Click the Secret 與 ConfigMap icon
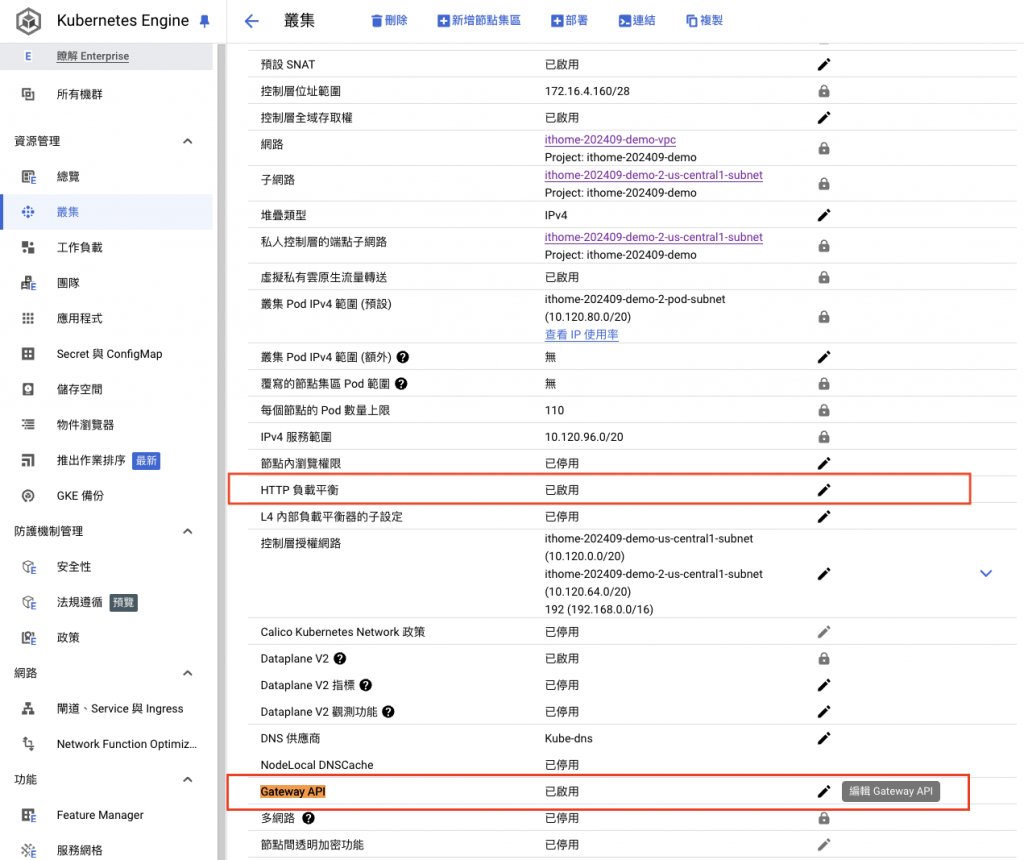The height and width of the screenshot is (860, 1024). [x=28, y=354]
